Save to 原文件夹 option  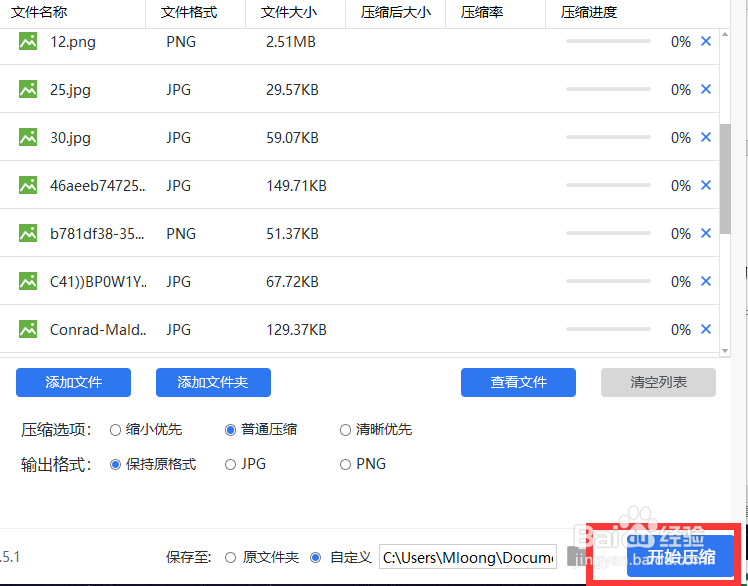[230, 557]
